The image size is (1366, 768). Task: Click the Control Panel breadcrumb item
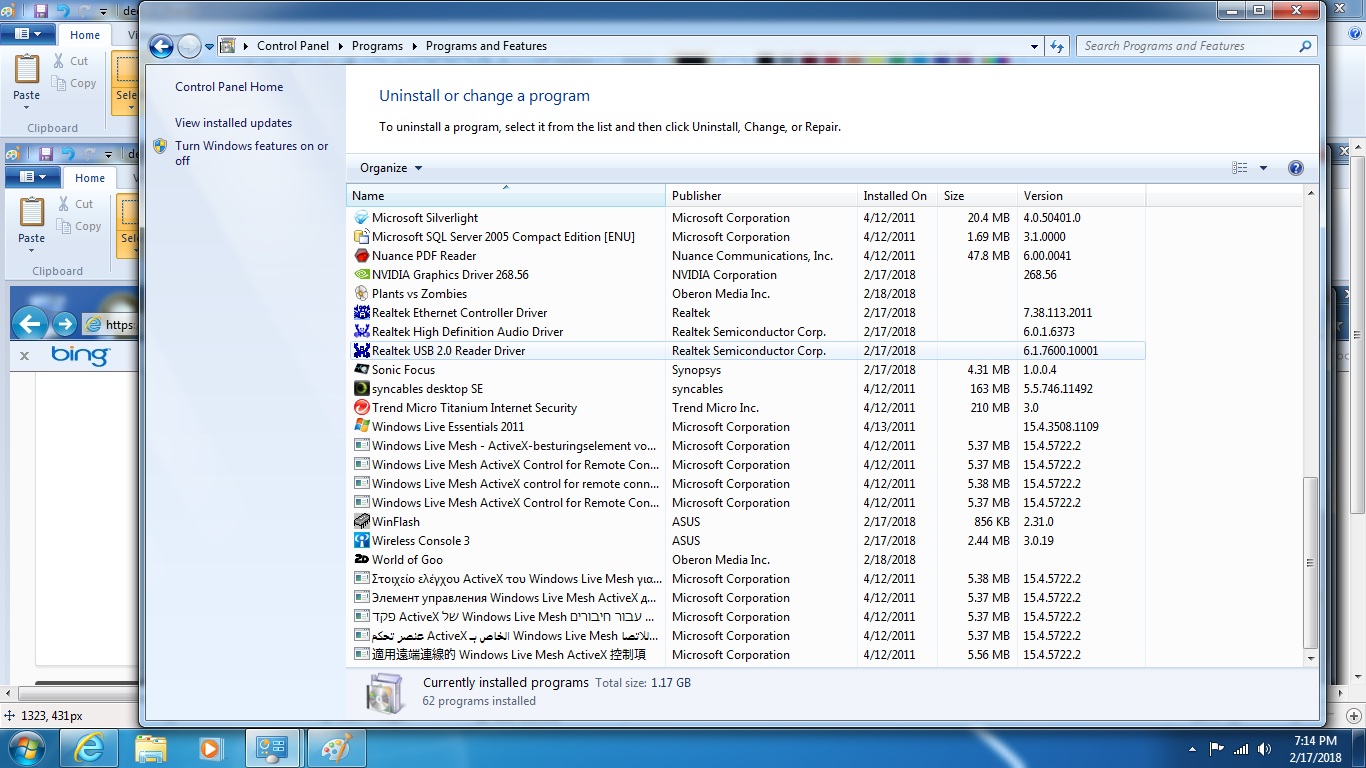click(x=292, y=46)
